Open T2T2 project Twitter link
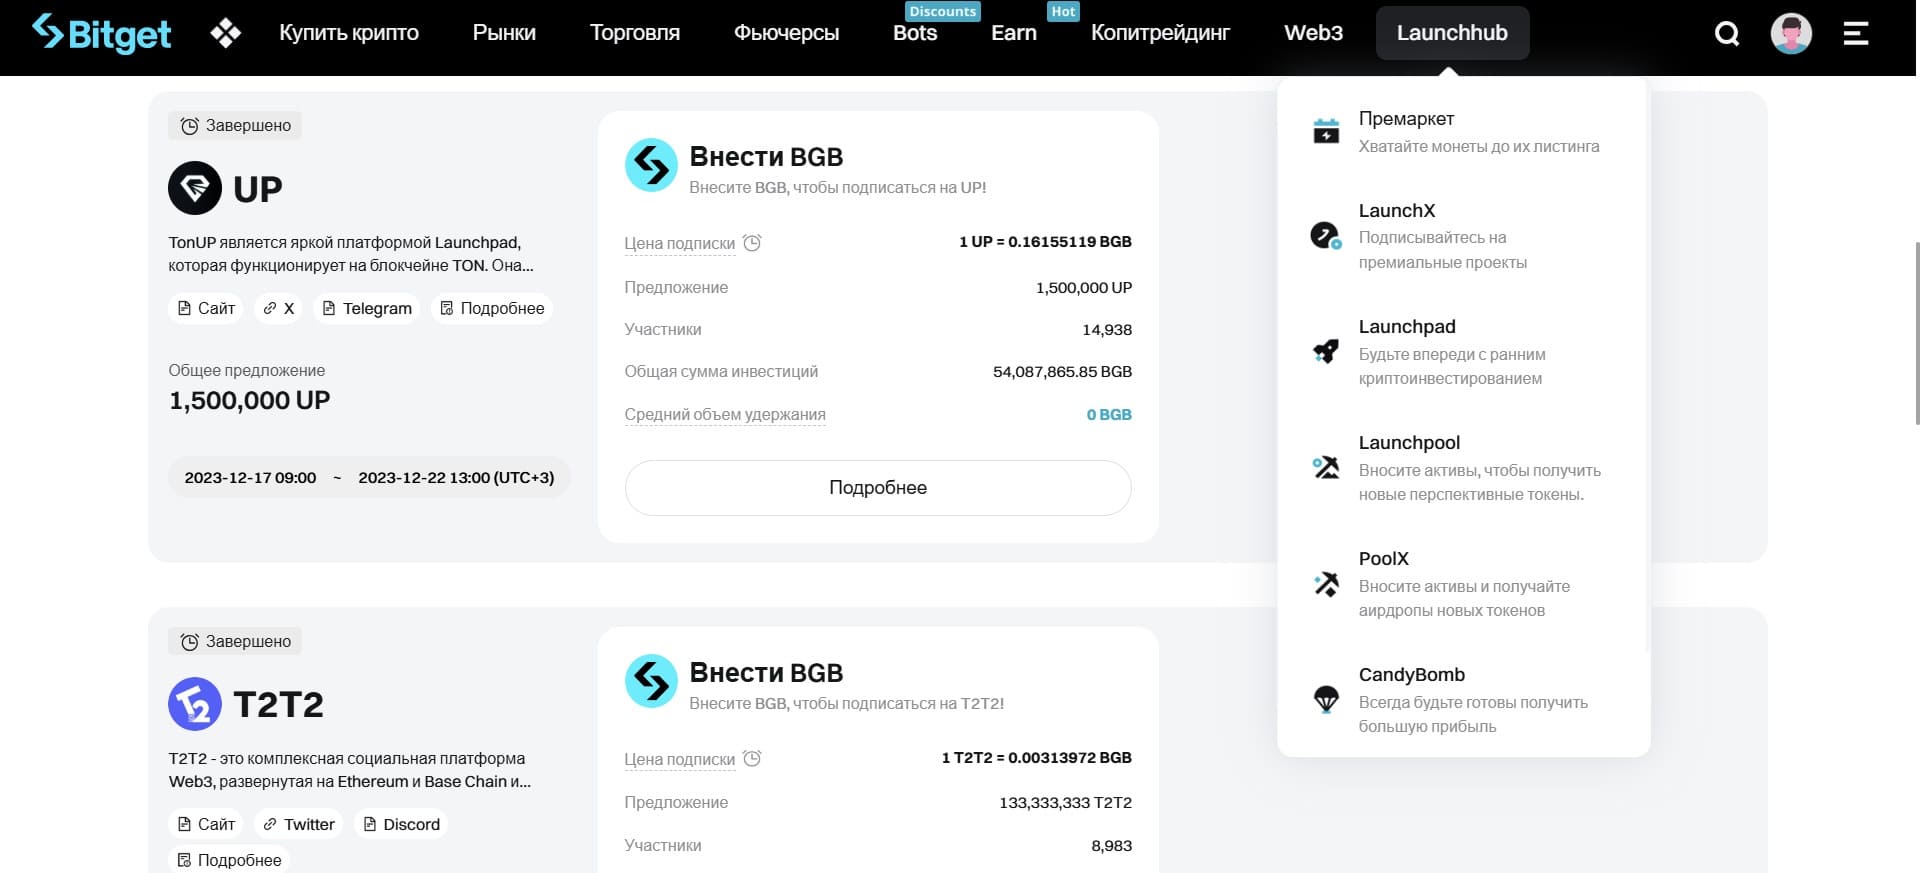Screen dimensions: 1920x873 click(x=299, y=824)
